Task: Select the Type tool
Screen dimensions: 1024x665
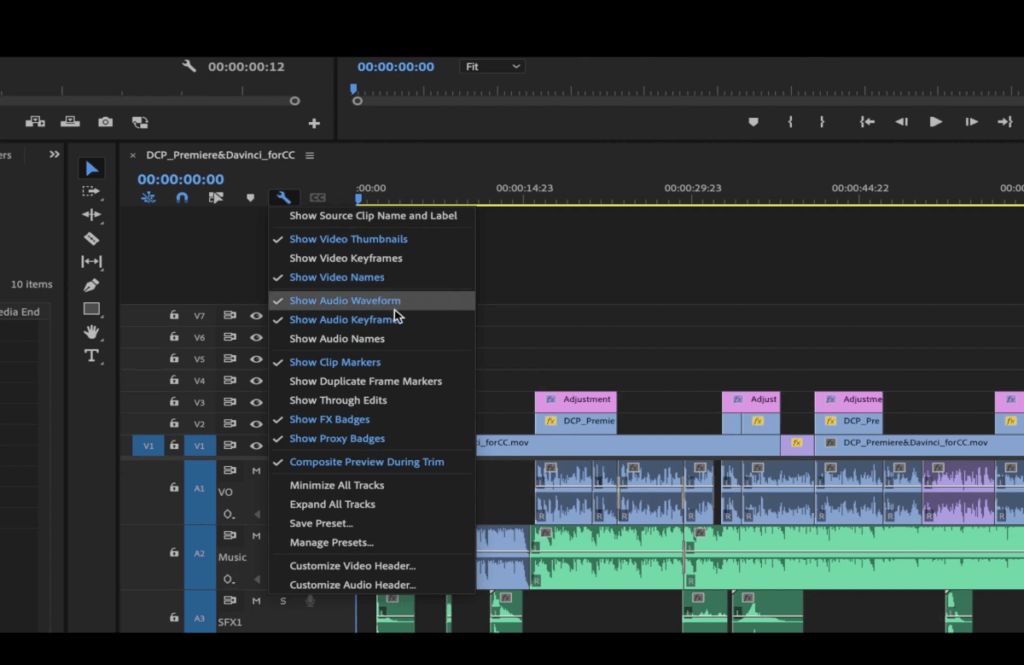Action: pos(92,354)
